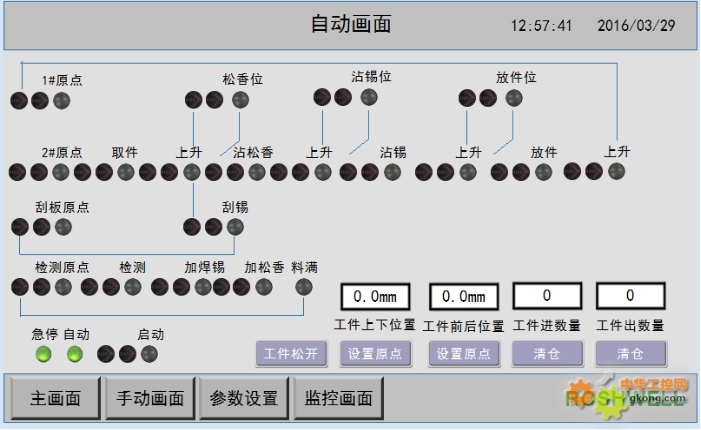This screenshot has width=701, height=430.
Task: Open 参数设置 parameter settings
Action: tap(244, 398)
